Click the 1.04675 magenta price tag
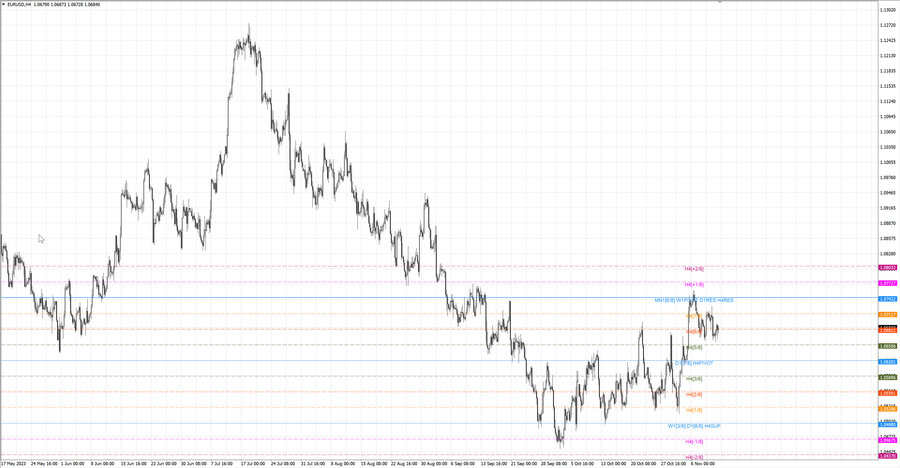This screenshot has height=468, width=900. pos(888,440)
